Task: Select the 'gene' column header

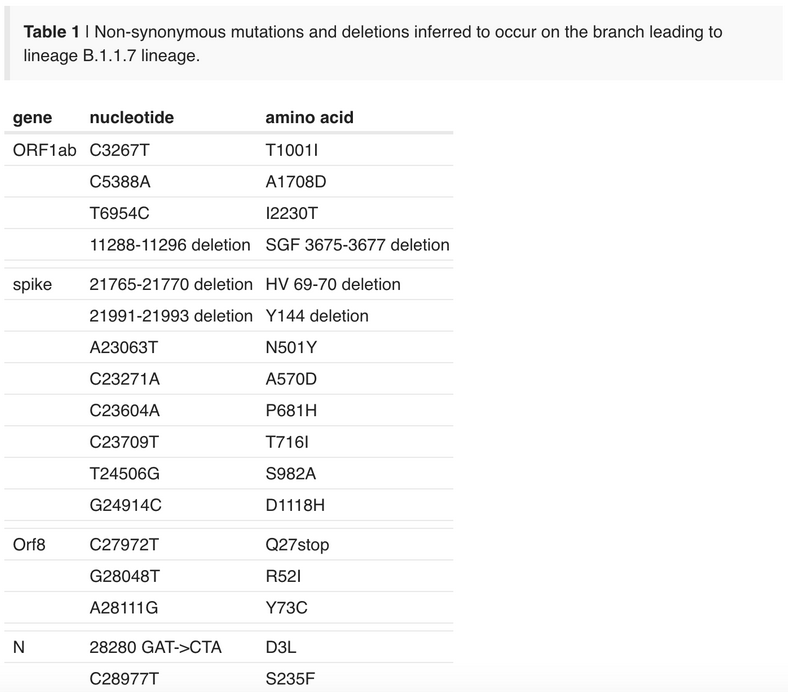Action: pyautogui.click(x=33, y=118)
